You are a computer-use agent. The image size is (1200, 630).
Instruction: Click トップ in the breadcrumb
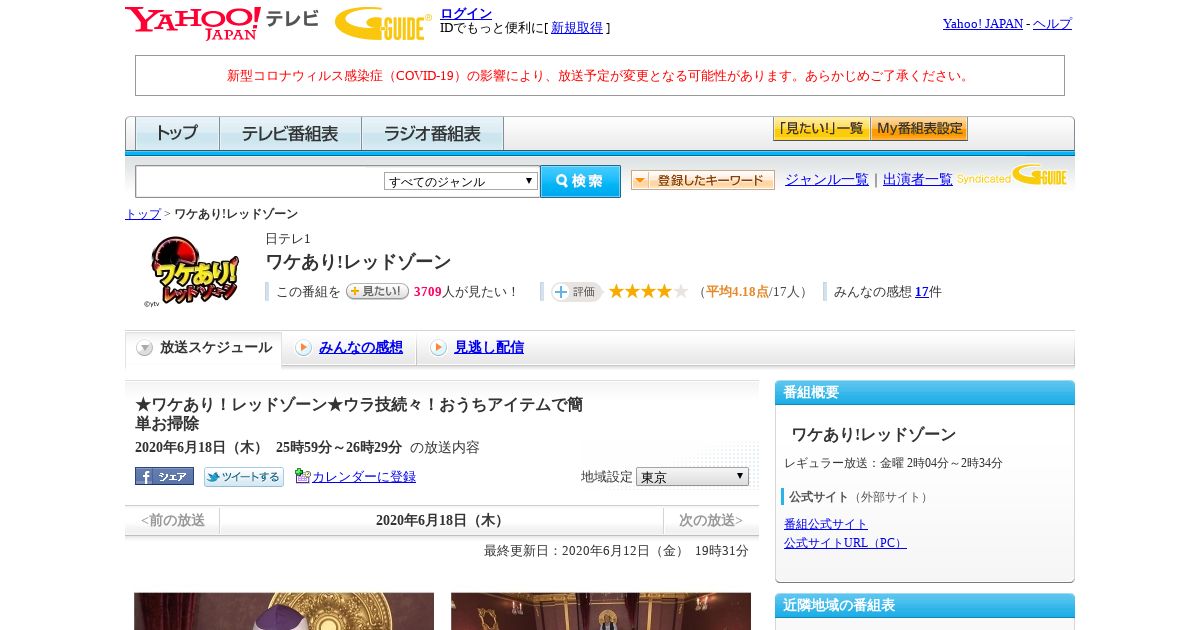143,214
